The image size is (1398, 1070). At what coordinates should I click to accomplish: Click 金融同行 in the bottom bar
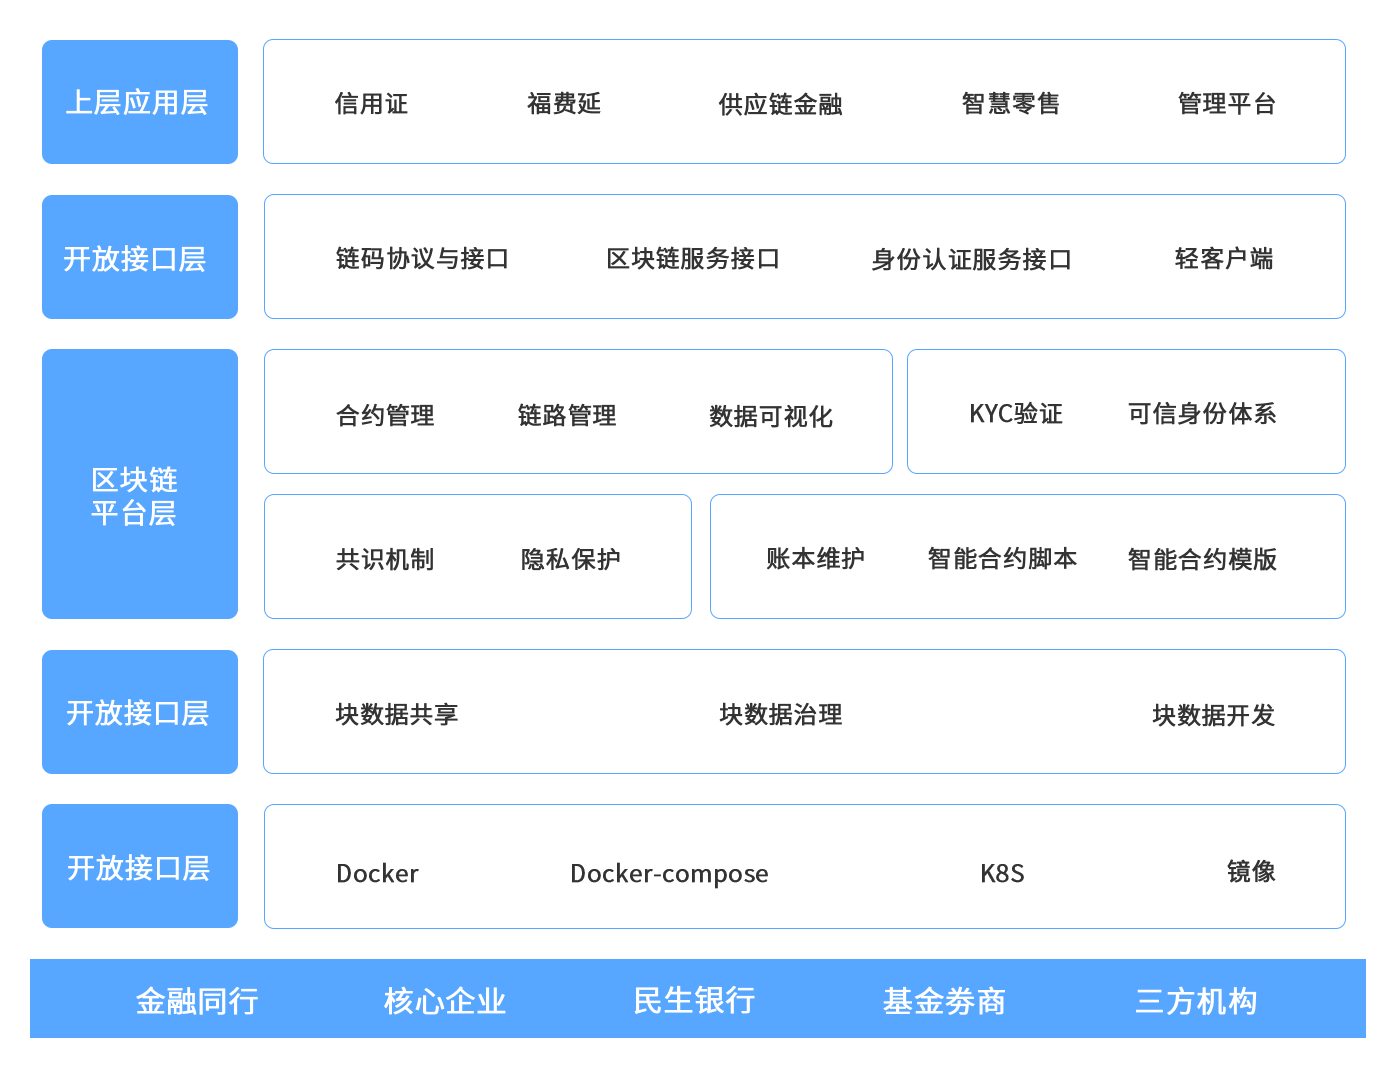click(x=197, y=1000)
